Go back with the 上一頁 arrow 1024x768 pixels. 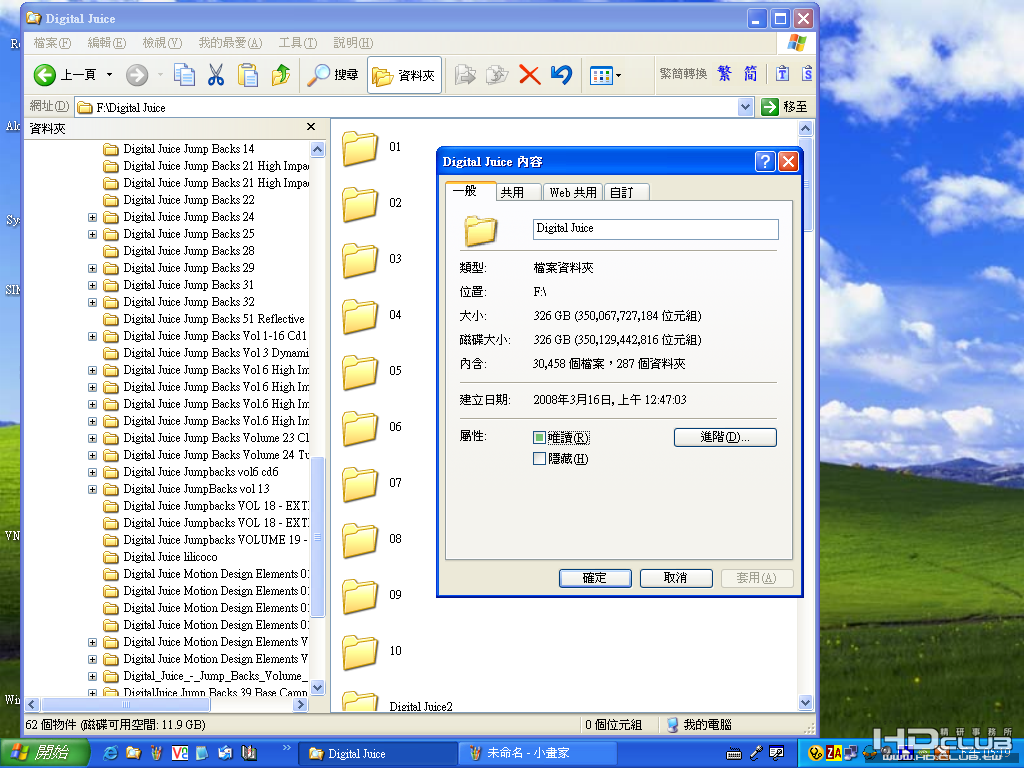tap(65, 75)
